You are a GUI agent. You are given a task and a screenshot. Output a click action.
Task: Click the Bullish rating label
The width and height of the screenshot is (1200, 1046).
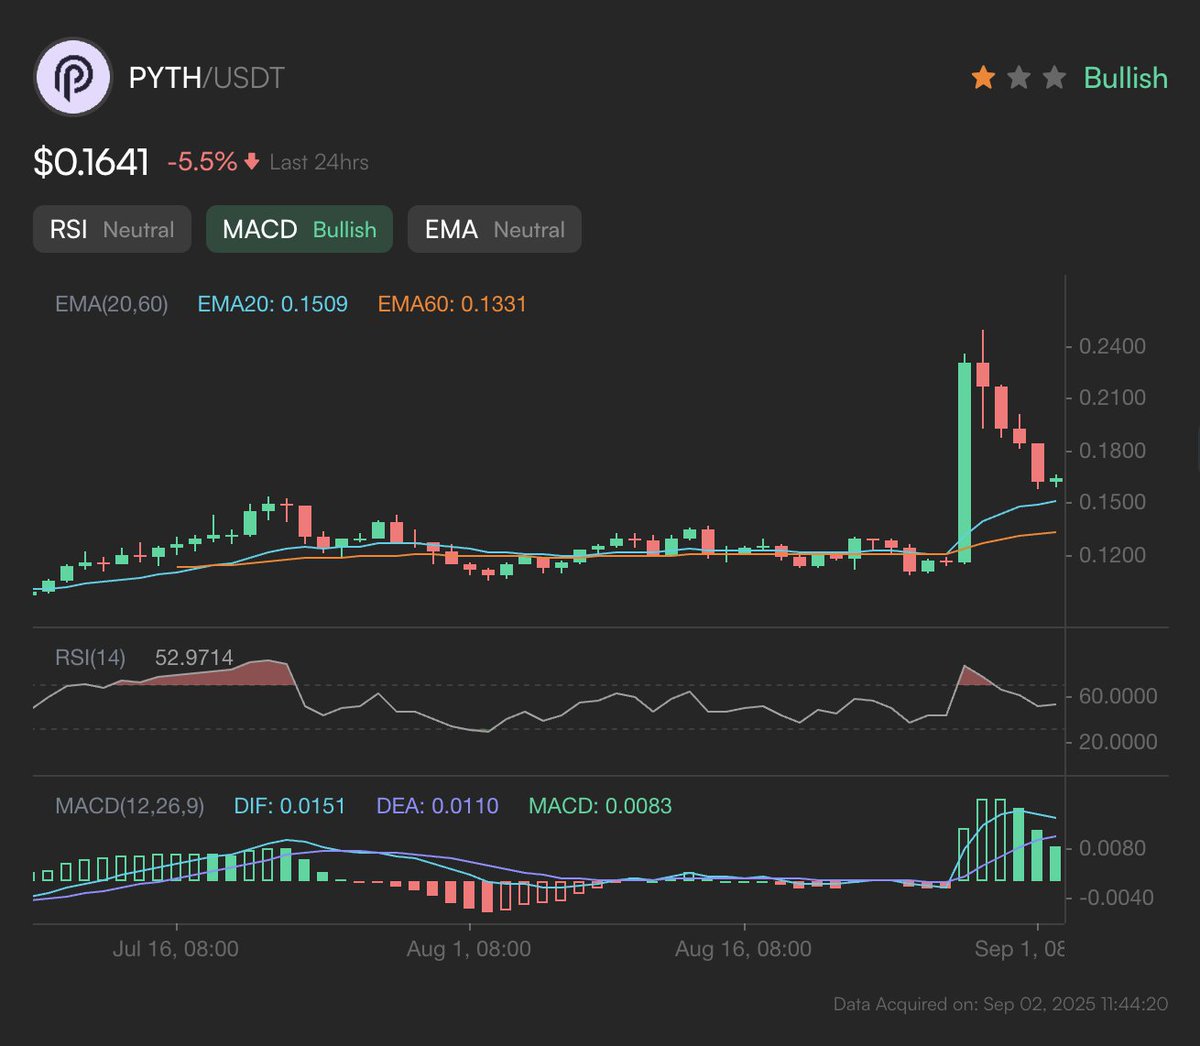click(x=1126, y=78)
